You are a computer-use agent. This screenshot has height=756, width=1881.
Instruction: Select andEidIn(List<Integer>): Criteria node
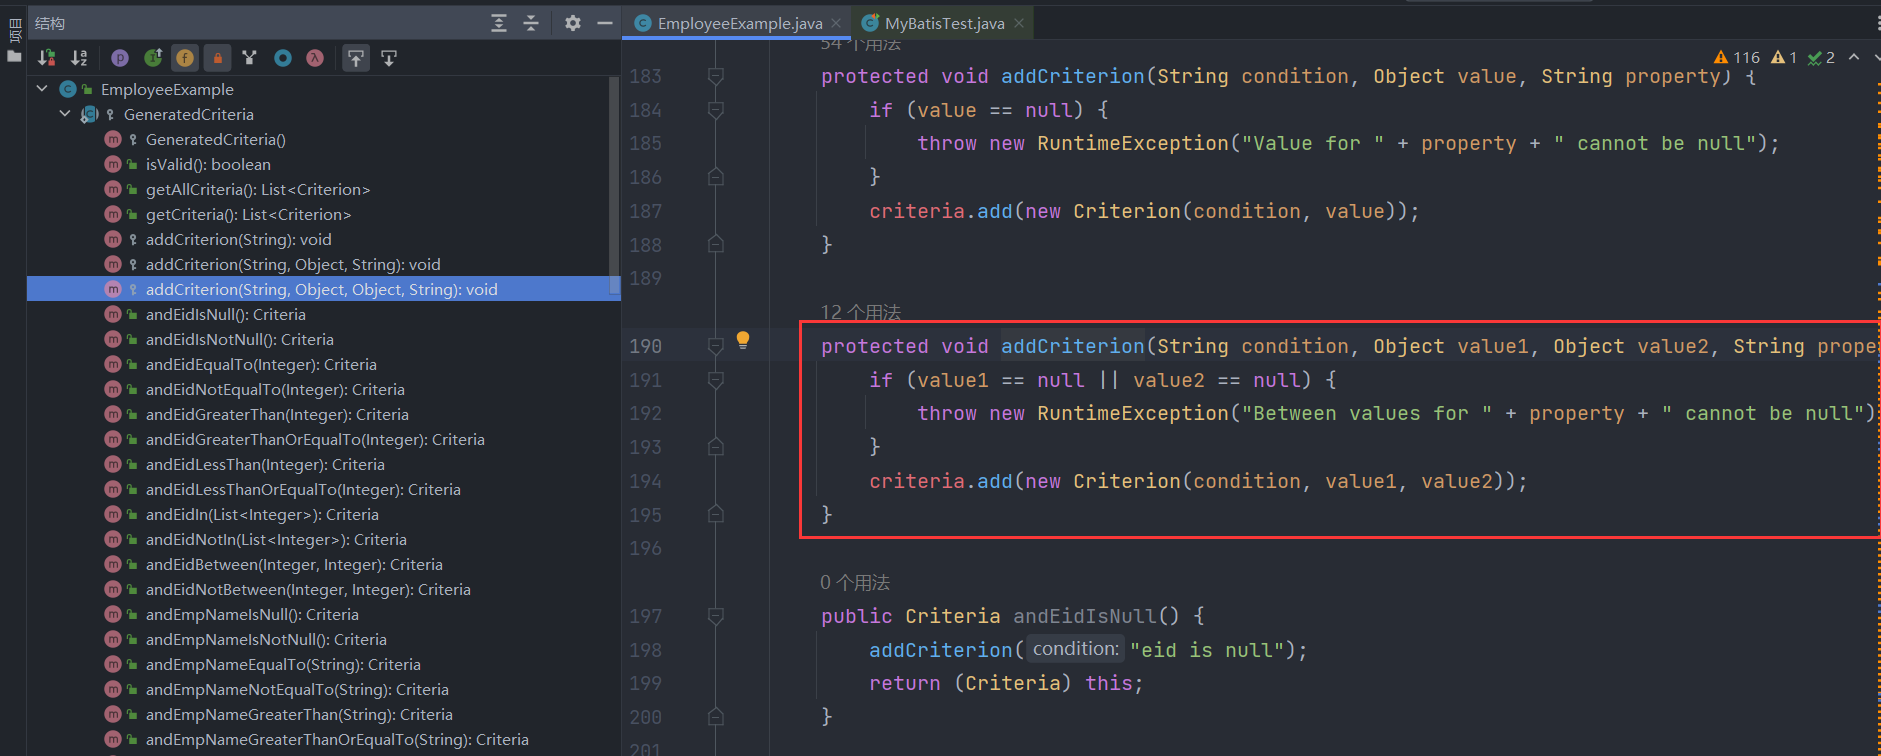(262, 514)
